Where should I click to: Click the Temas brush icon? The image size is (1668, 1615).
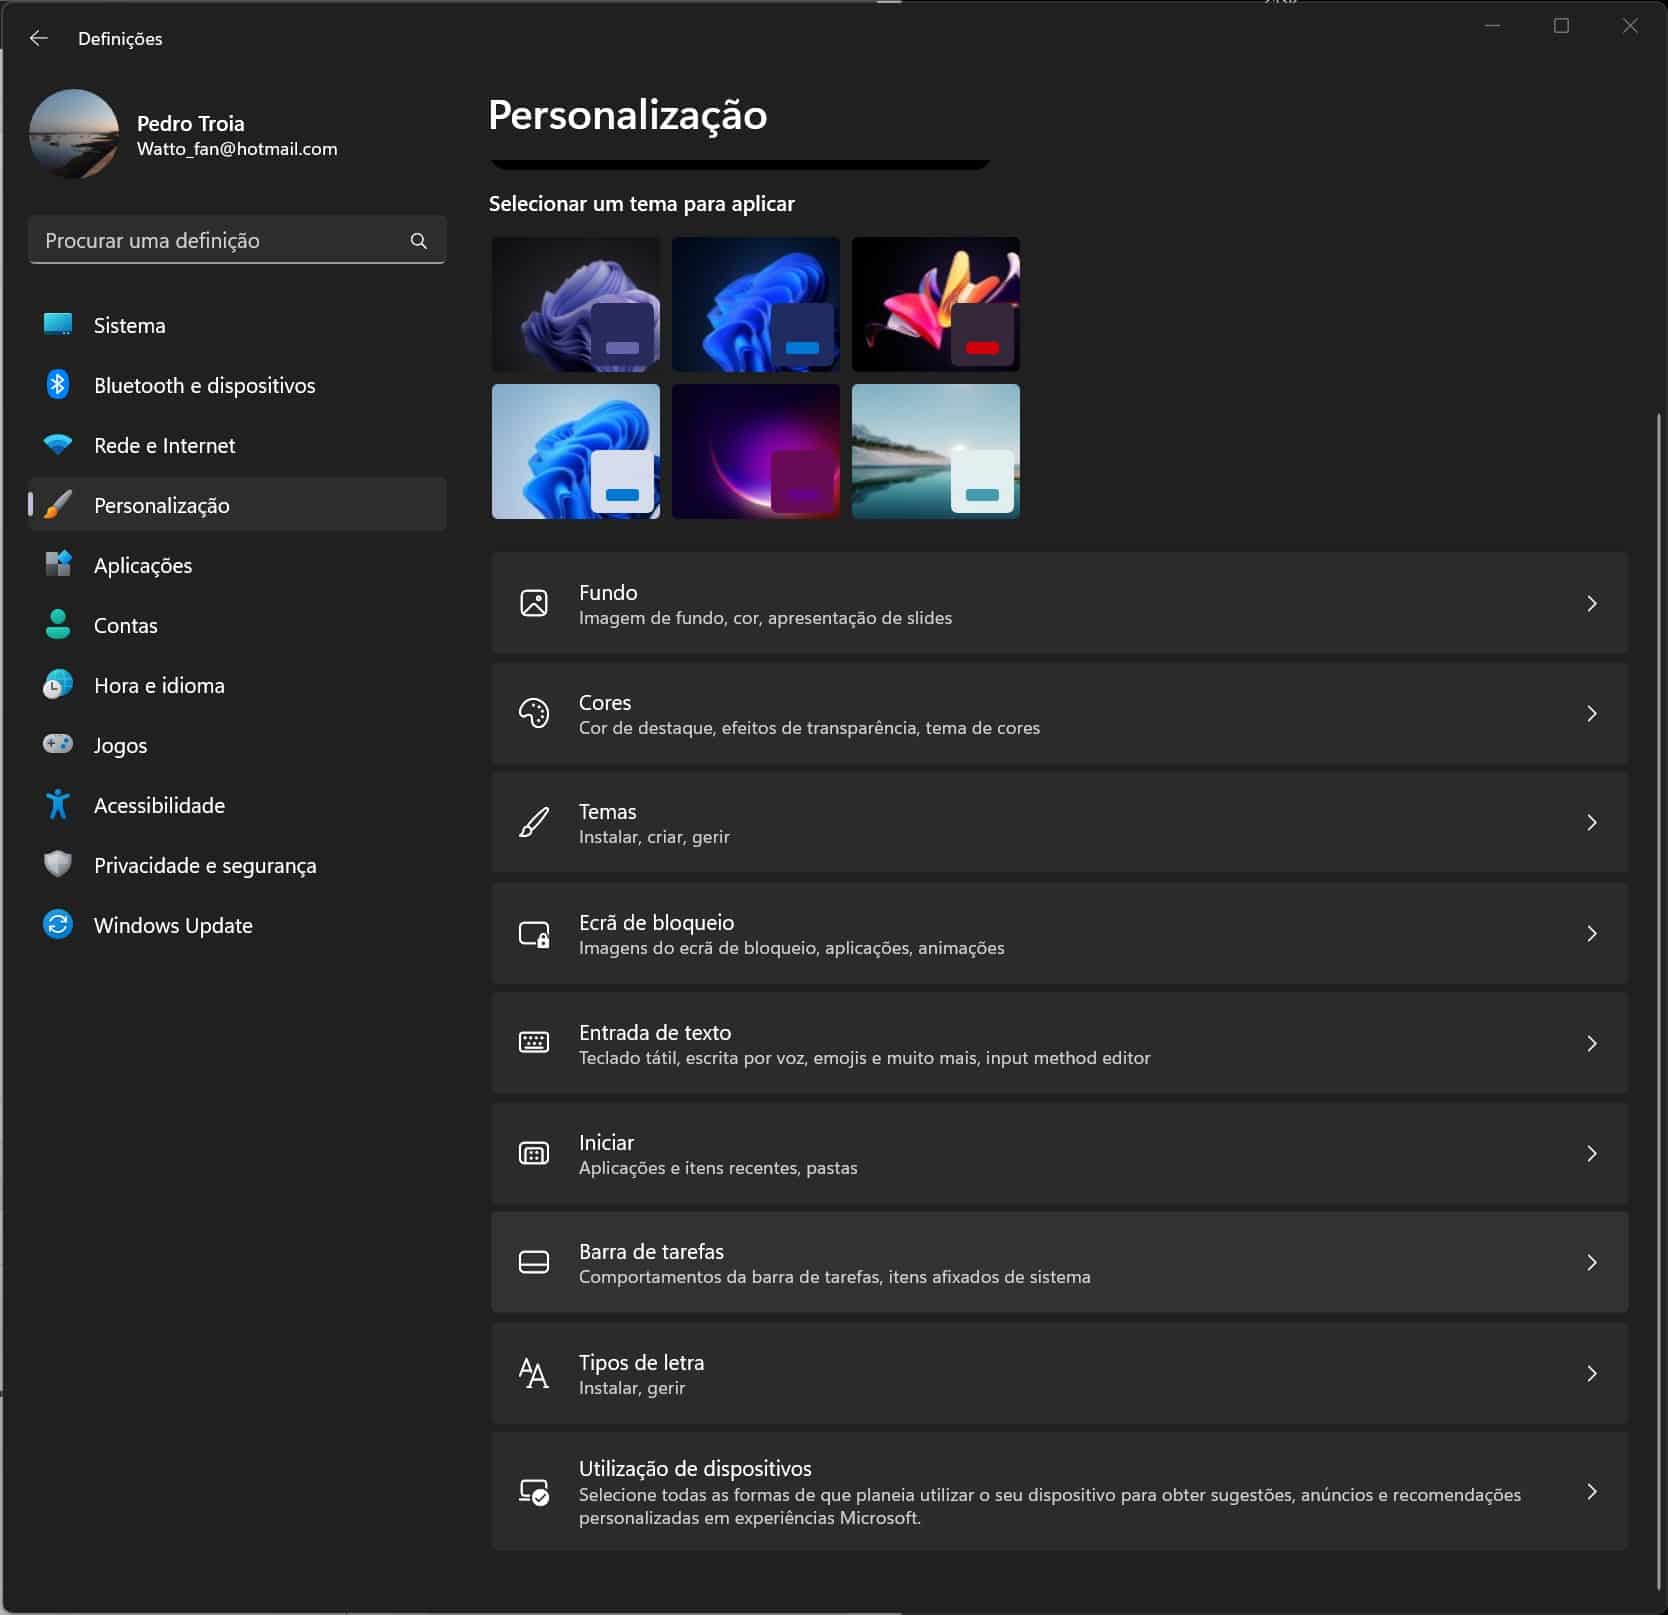point(534,822)
